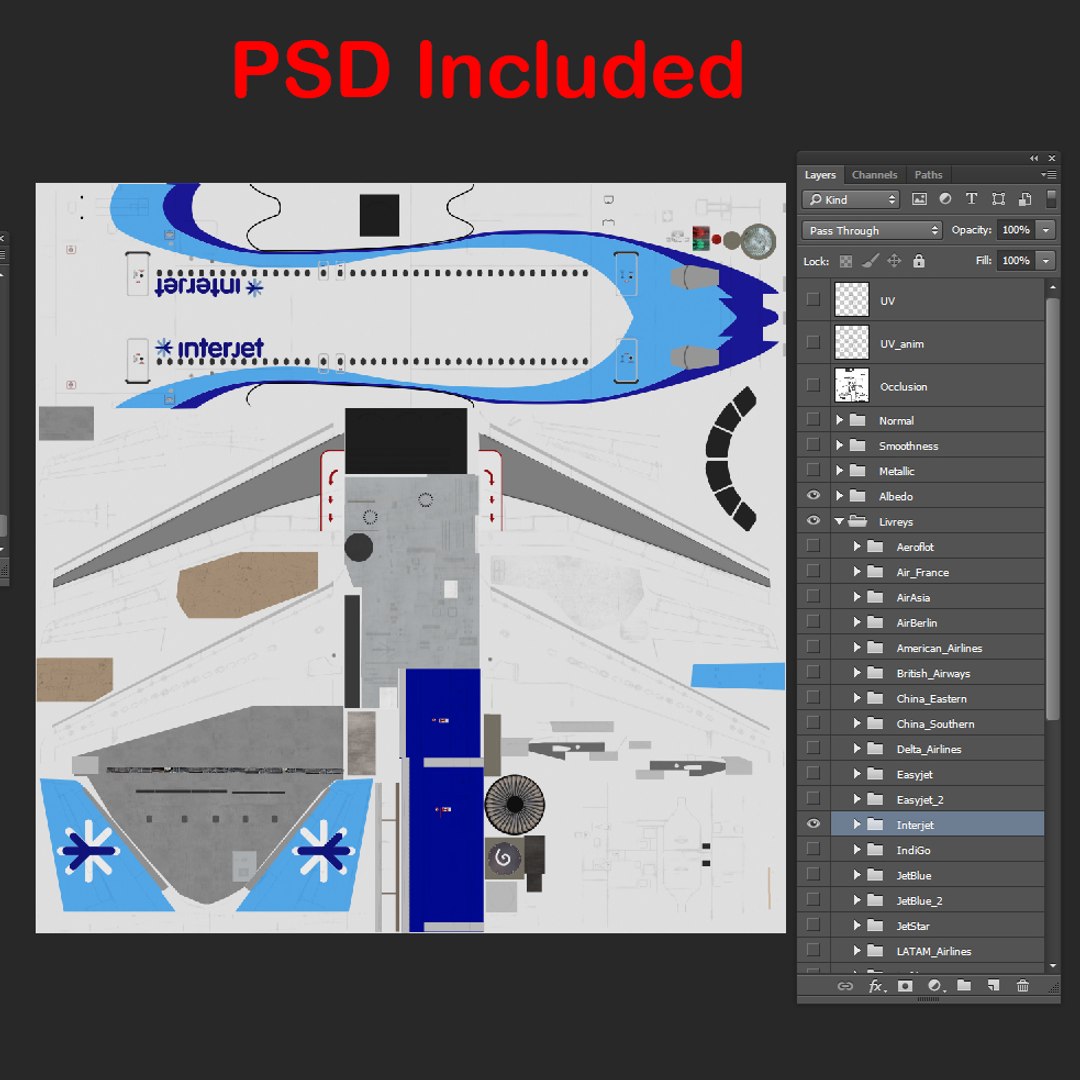Show the Aeroflot group
Image resolution: width=1080 pixels, height=1080 pixels.
coord(813,546)
